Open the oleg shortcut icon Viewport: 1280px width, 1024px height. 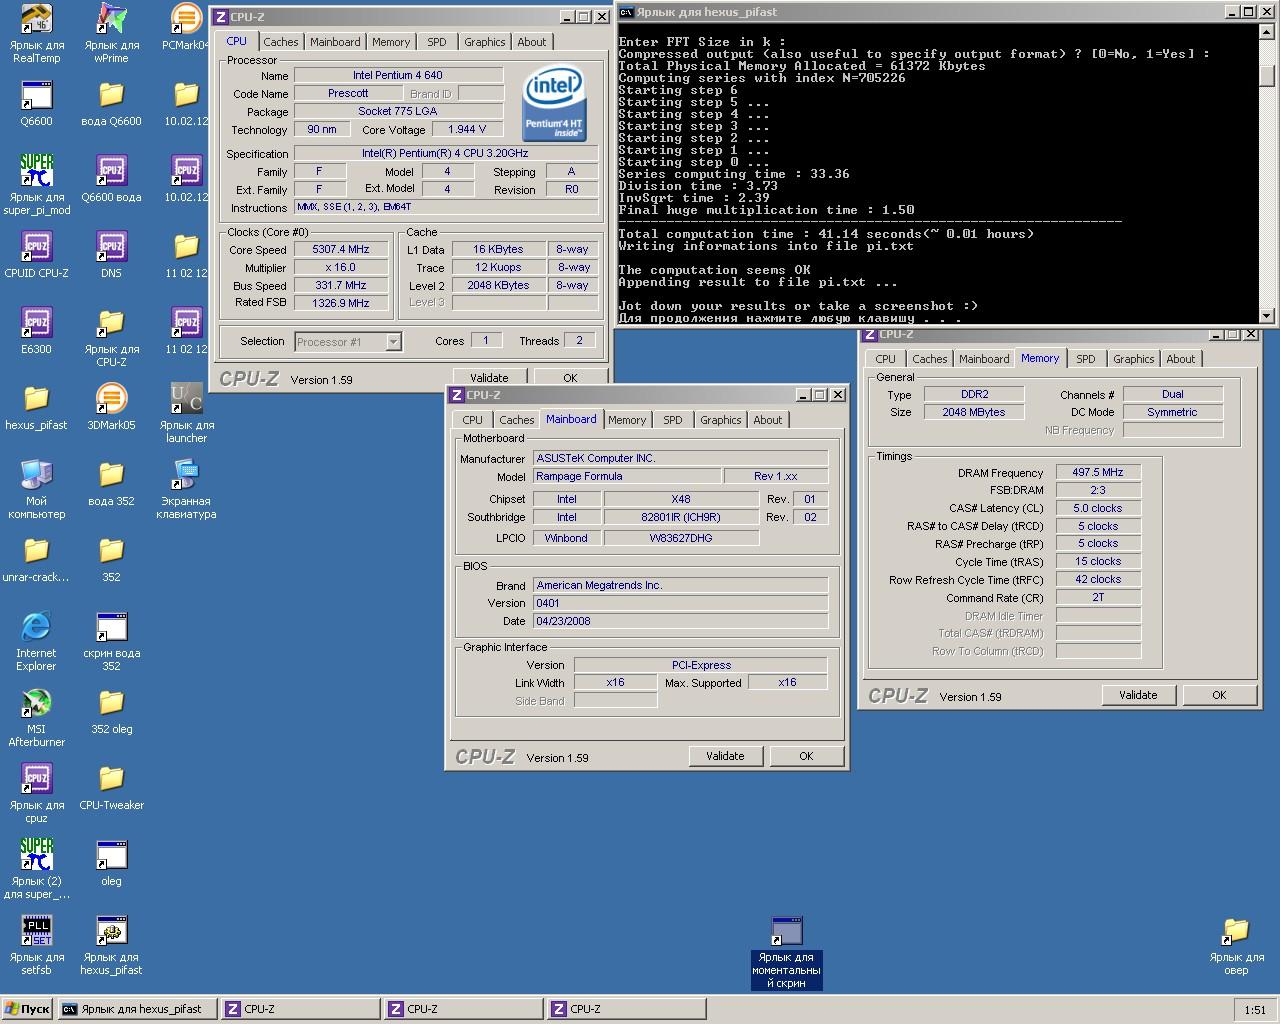pyautogui.click(x=111, y=855)
